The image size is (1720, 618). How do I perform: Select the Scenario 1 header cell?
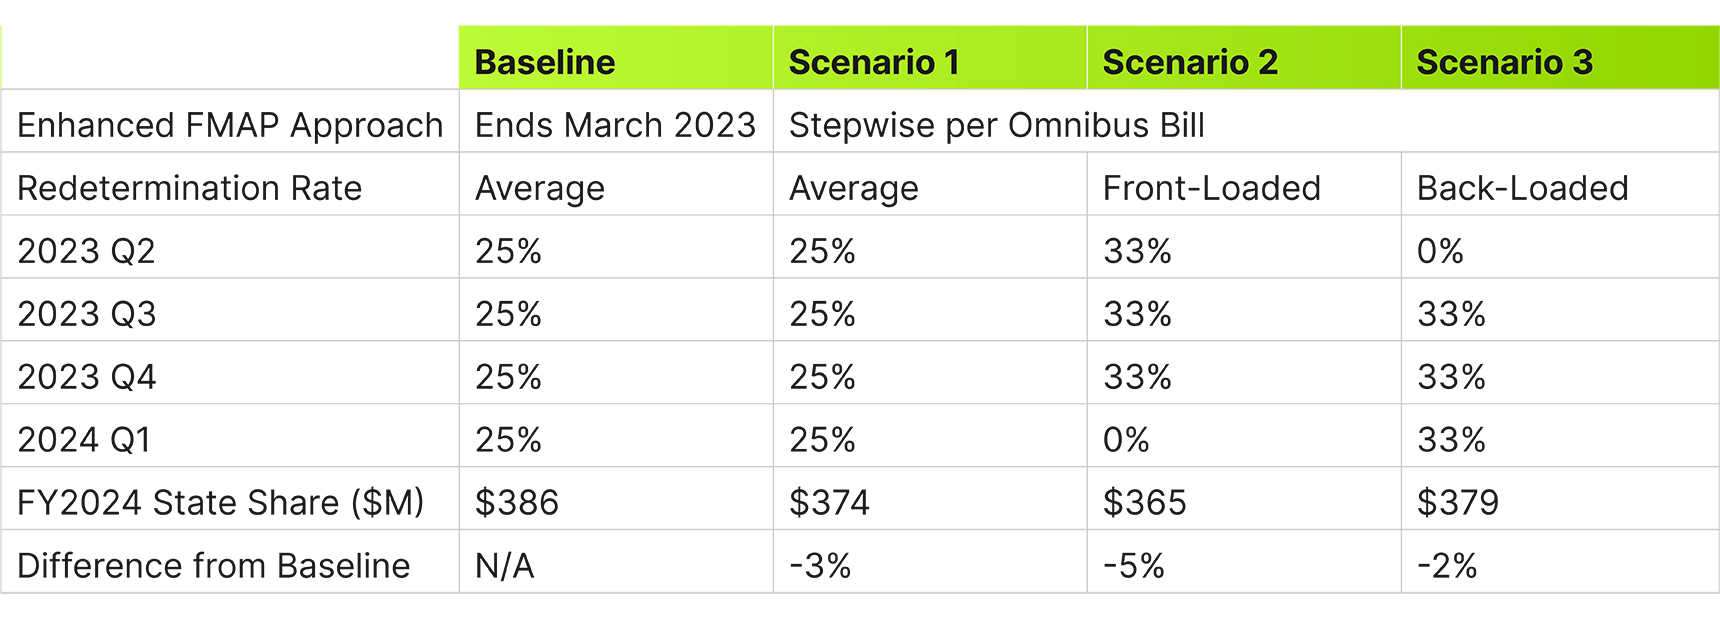[x=930, y=58]
